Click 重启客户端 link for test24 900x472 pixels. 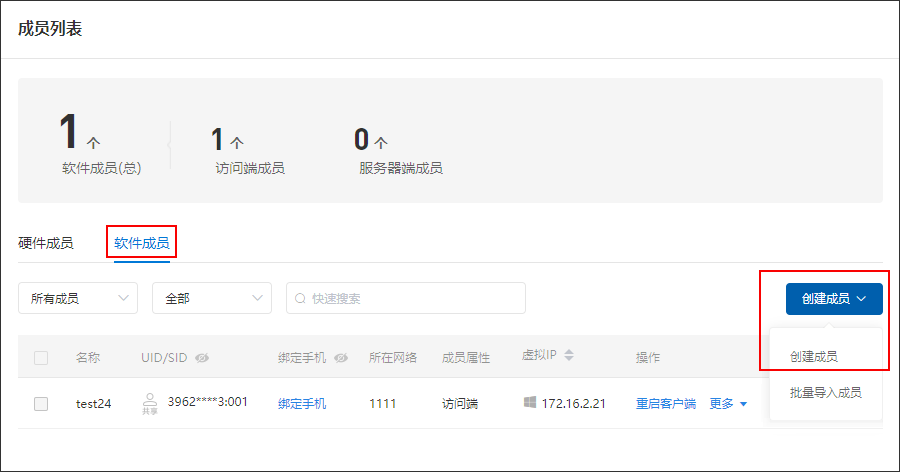[666, 404]
